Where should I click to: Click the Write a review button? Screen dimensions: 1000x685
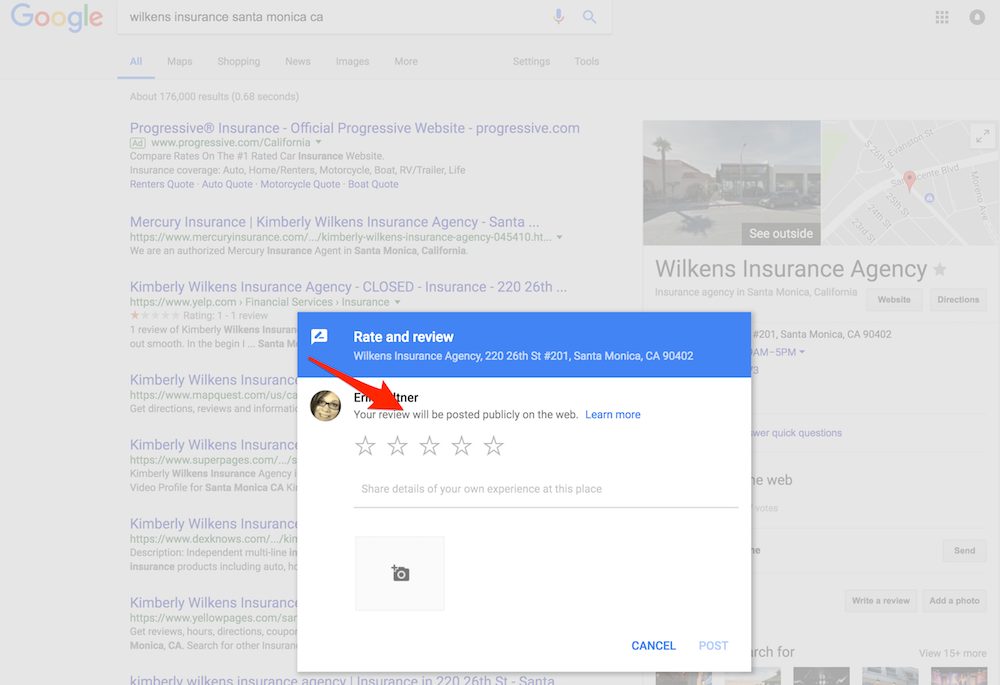(x=881, y=601)
